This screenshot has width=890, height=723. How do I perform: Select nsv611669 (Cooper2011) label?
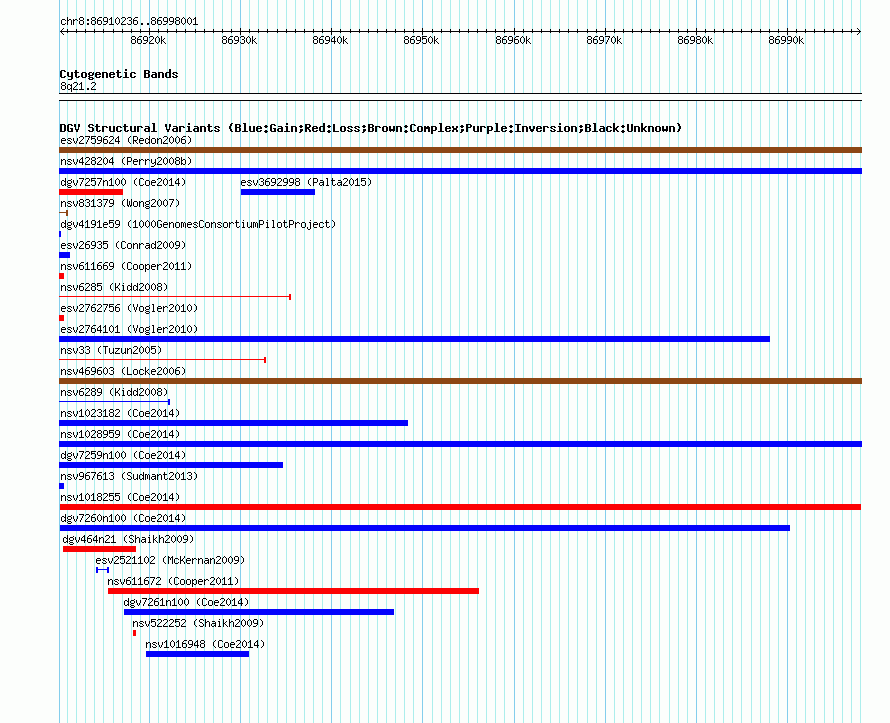[126, 266]
